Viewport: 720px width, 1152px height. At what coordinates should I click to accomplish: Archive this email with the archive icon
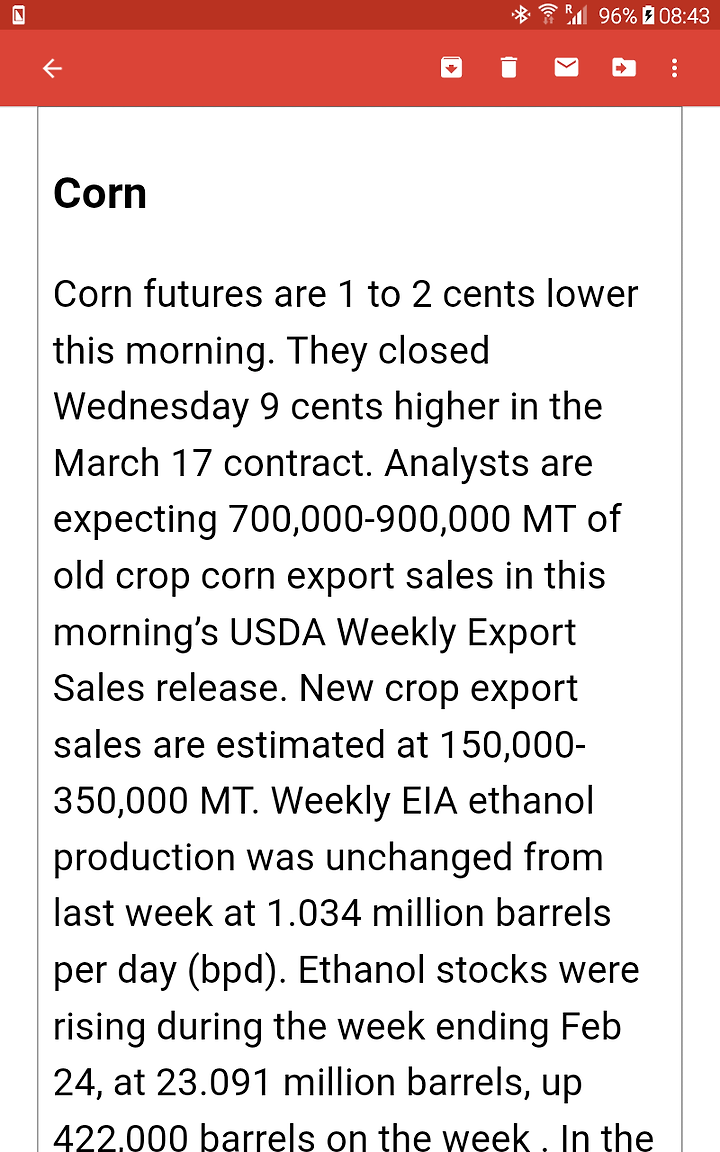pyautogui.click(x=451, y=68)
